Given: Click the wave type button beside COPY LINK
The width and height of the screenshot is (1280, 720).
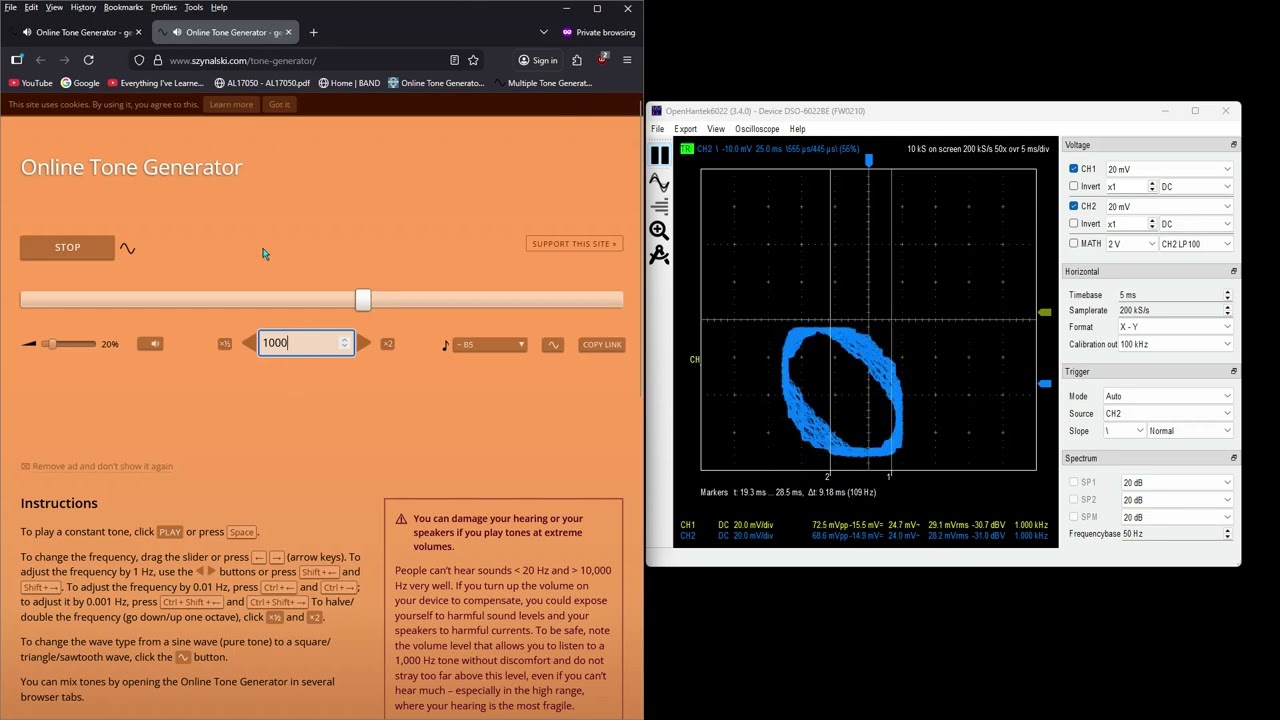Looking at the screenshot, I should coord(553,345).
